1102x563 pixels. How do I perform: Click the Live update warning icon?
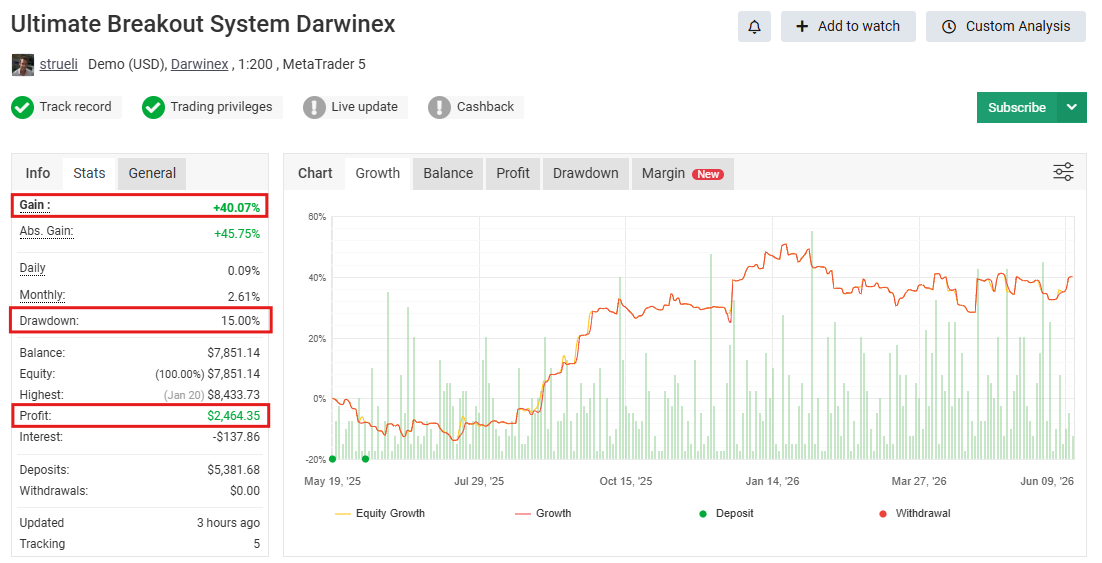(314, 108)
